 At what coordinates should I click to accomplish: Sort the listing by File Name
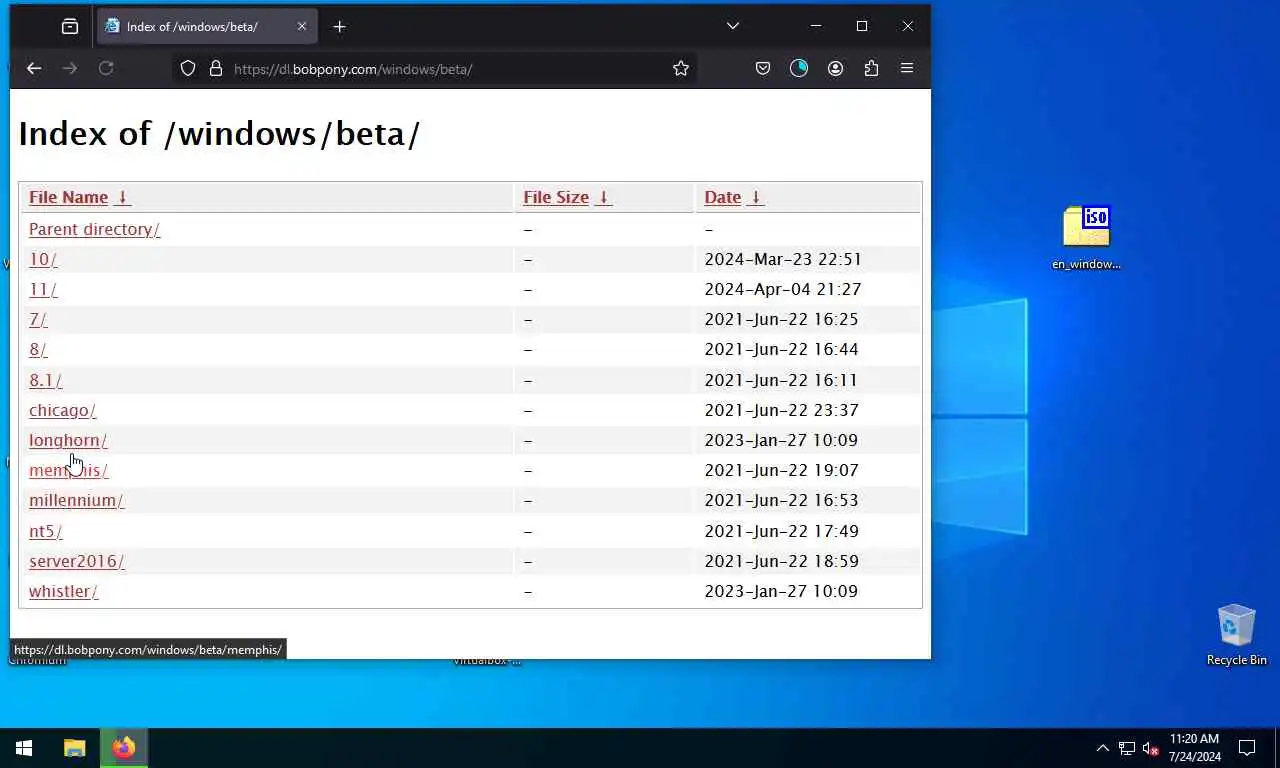[x=80, y=197]
